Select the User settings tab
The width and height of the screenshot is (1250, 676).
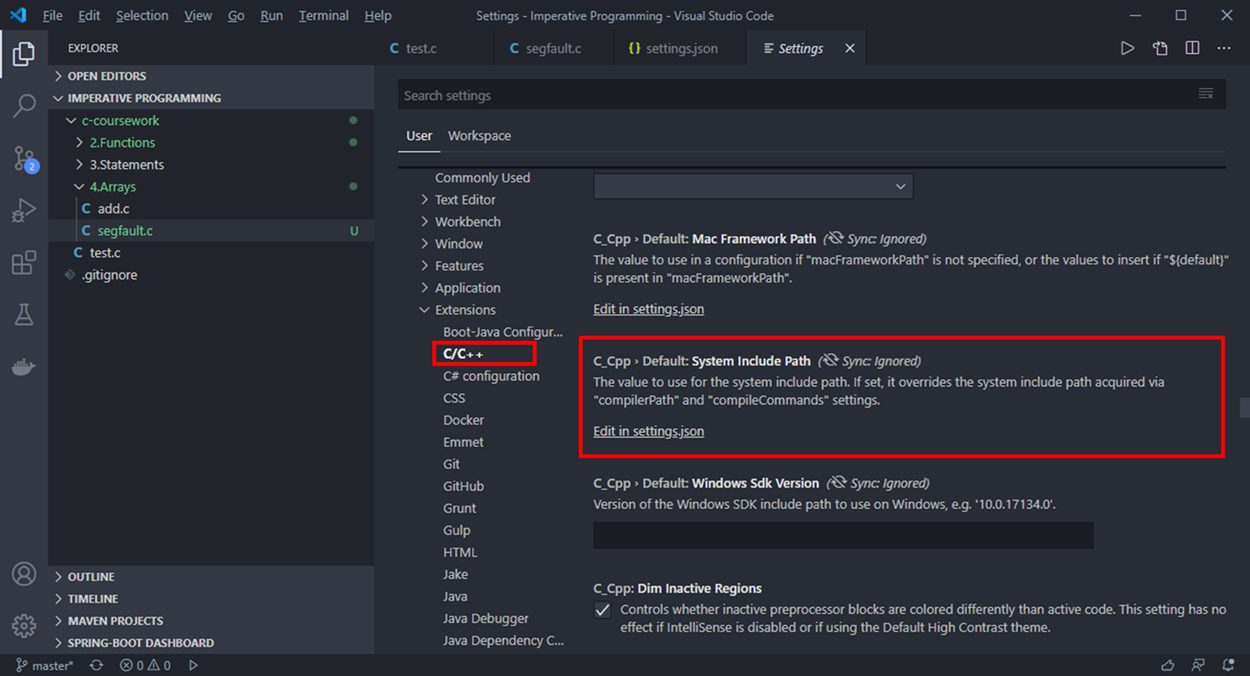click(x=419, y=136)
